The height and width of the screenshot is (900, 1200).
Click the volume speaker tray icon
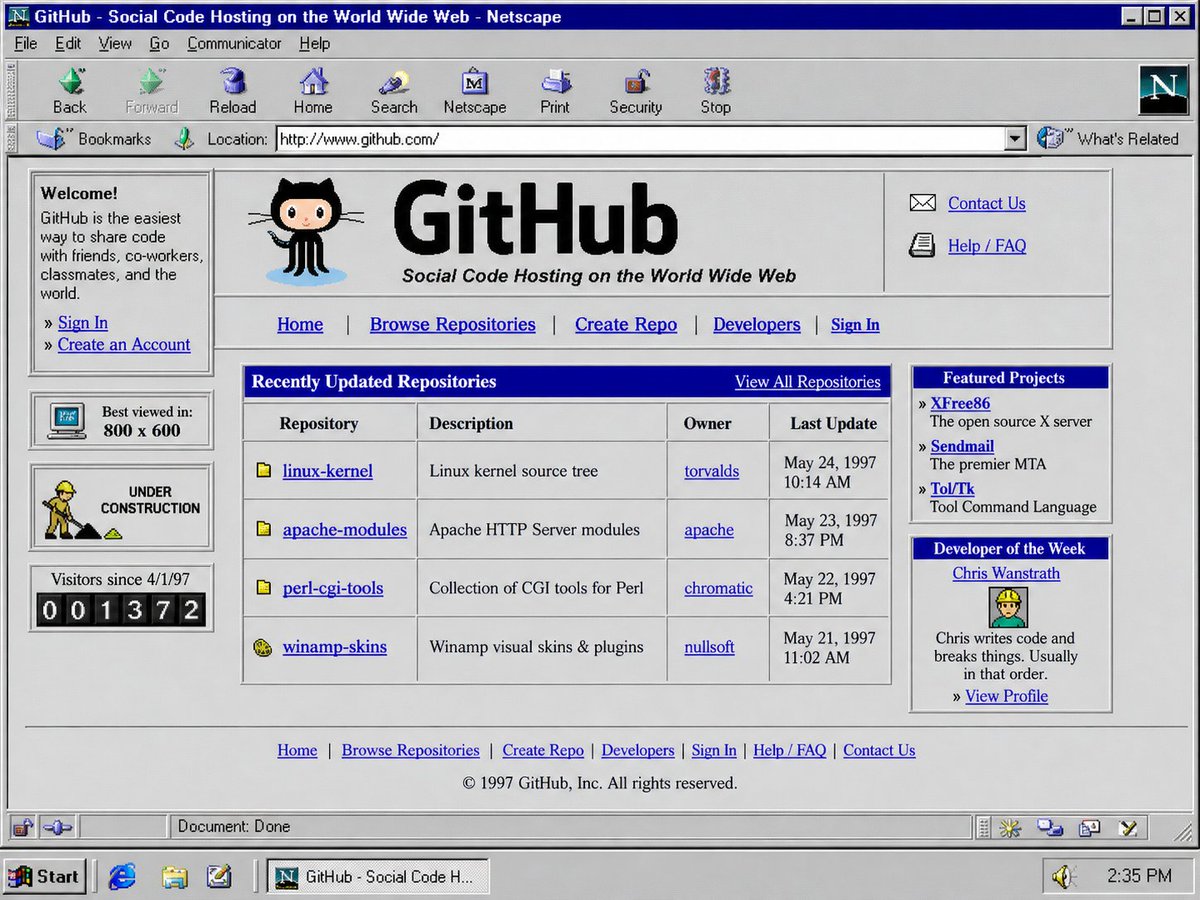coord(1063,877)
